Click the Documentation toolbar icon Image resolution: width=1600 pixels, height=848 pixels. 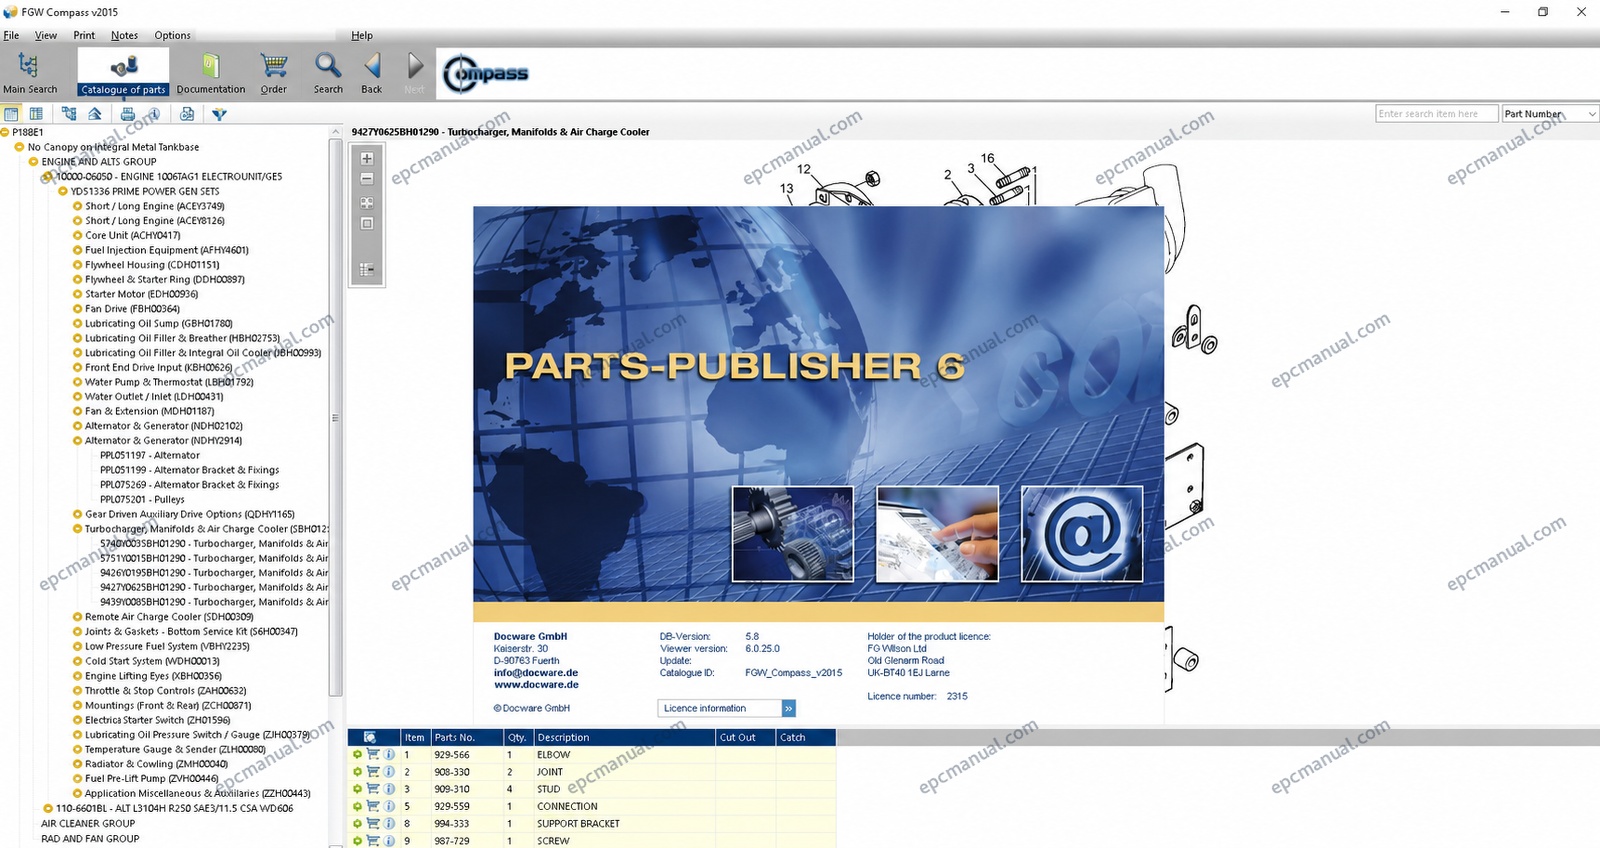(210, 73)
